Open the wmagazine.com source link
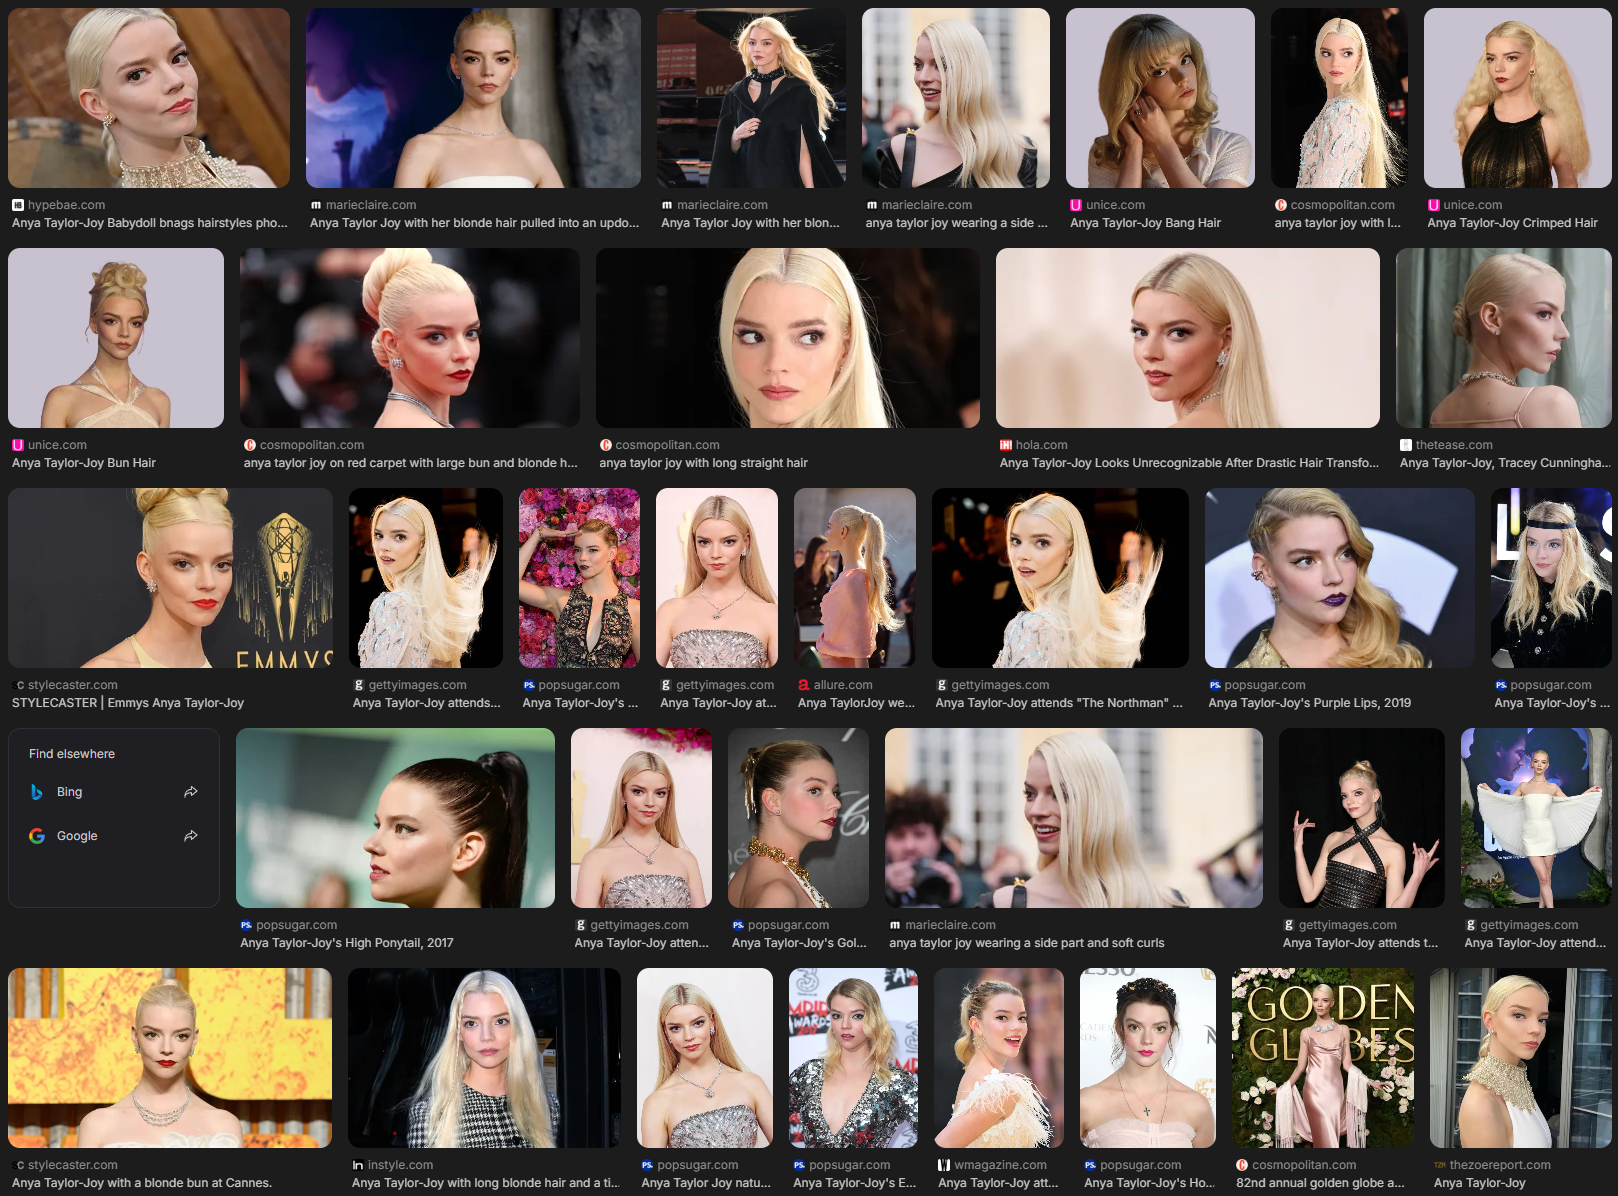The image size is (1618, 1196). pyautogui.click(x=1000, y=1165)
